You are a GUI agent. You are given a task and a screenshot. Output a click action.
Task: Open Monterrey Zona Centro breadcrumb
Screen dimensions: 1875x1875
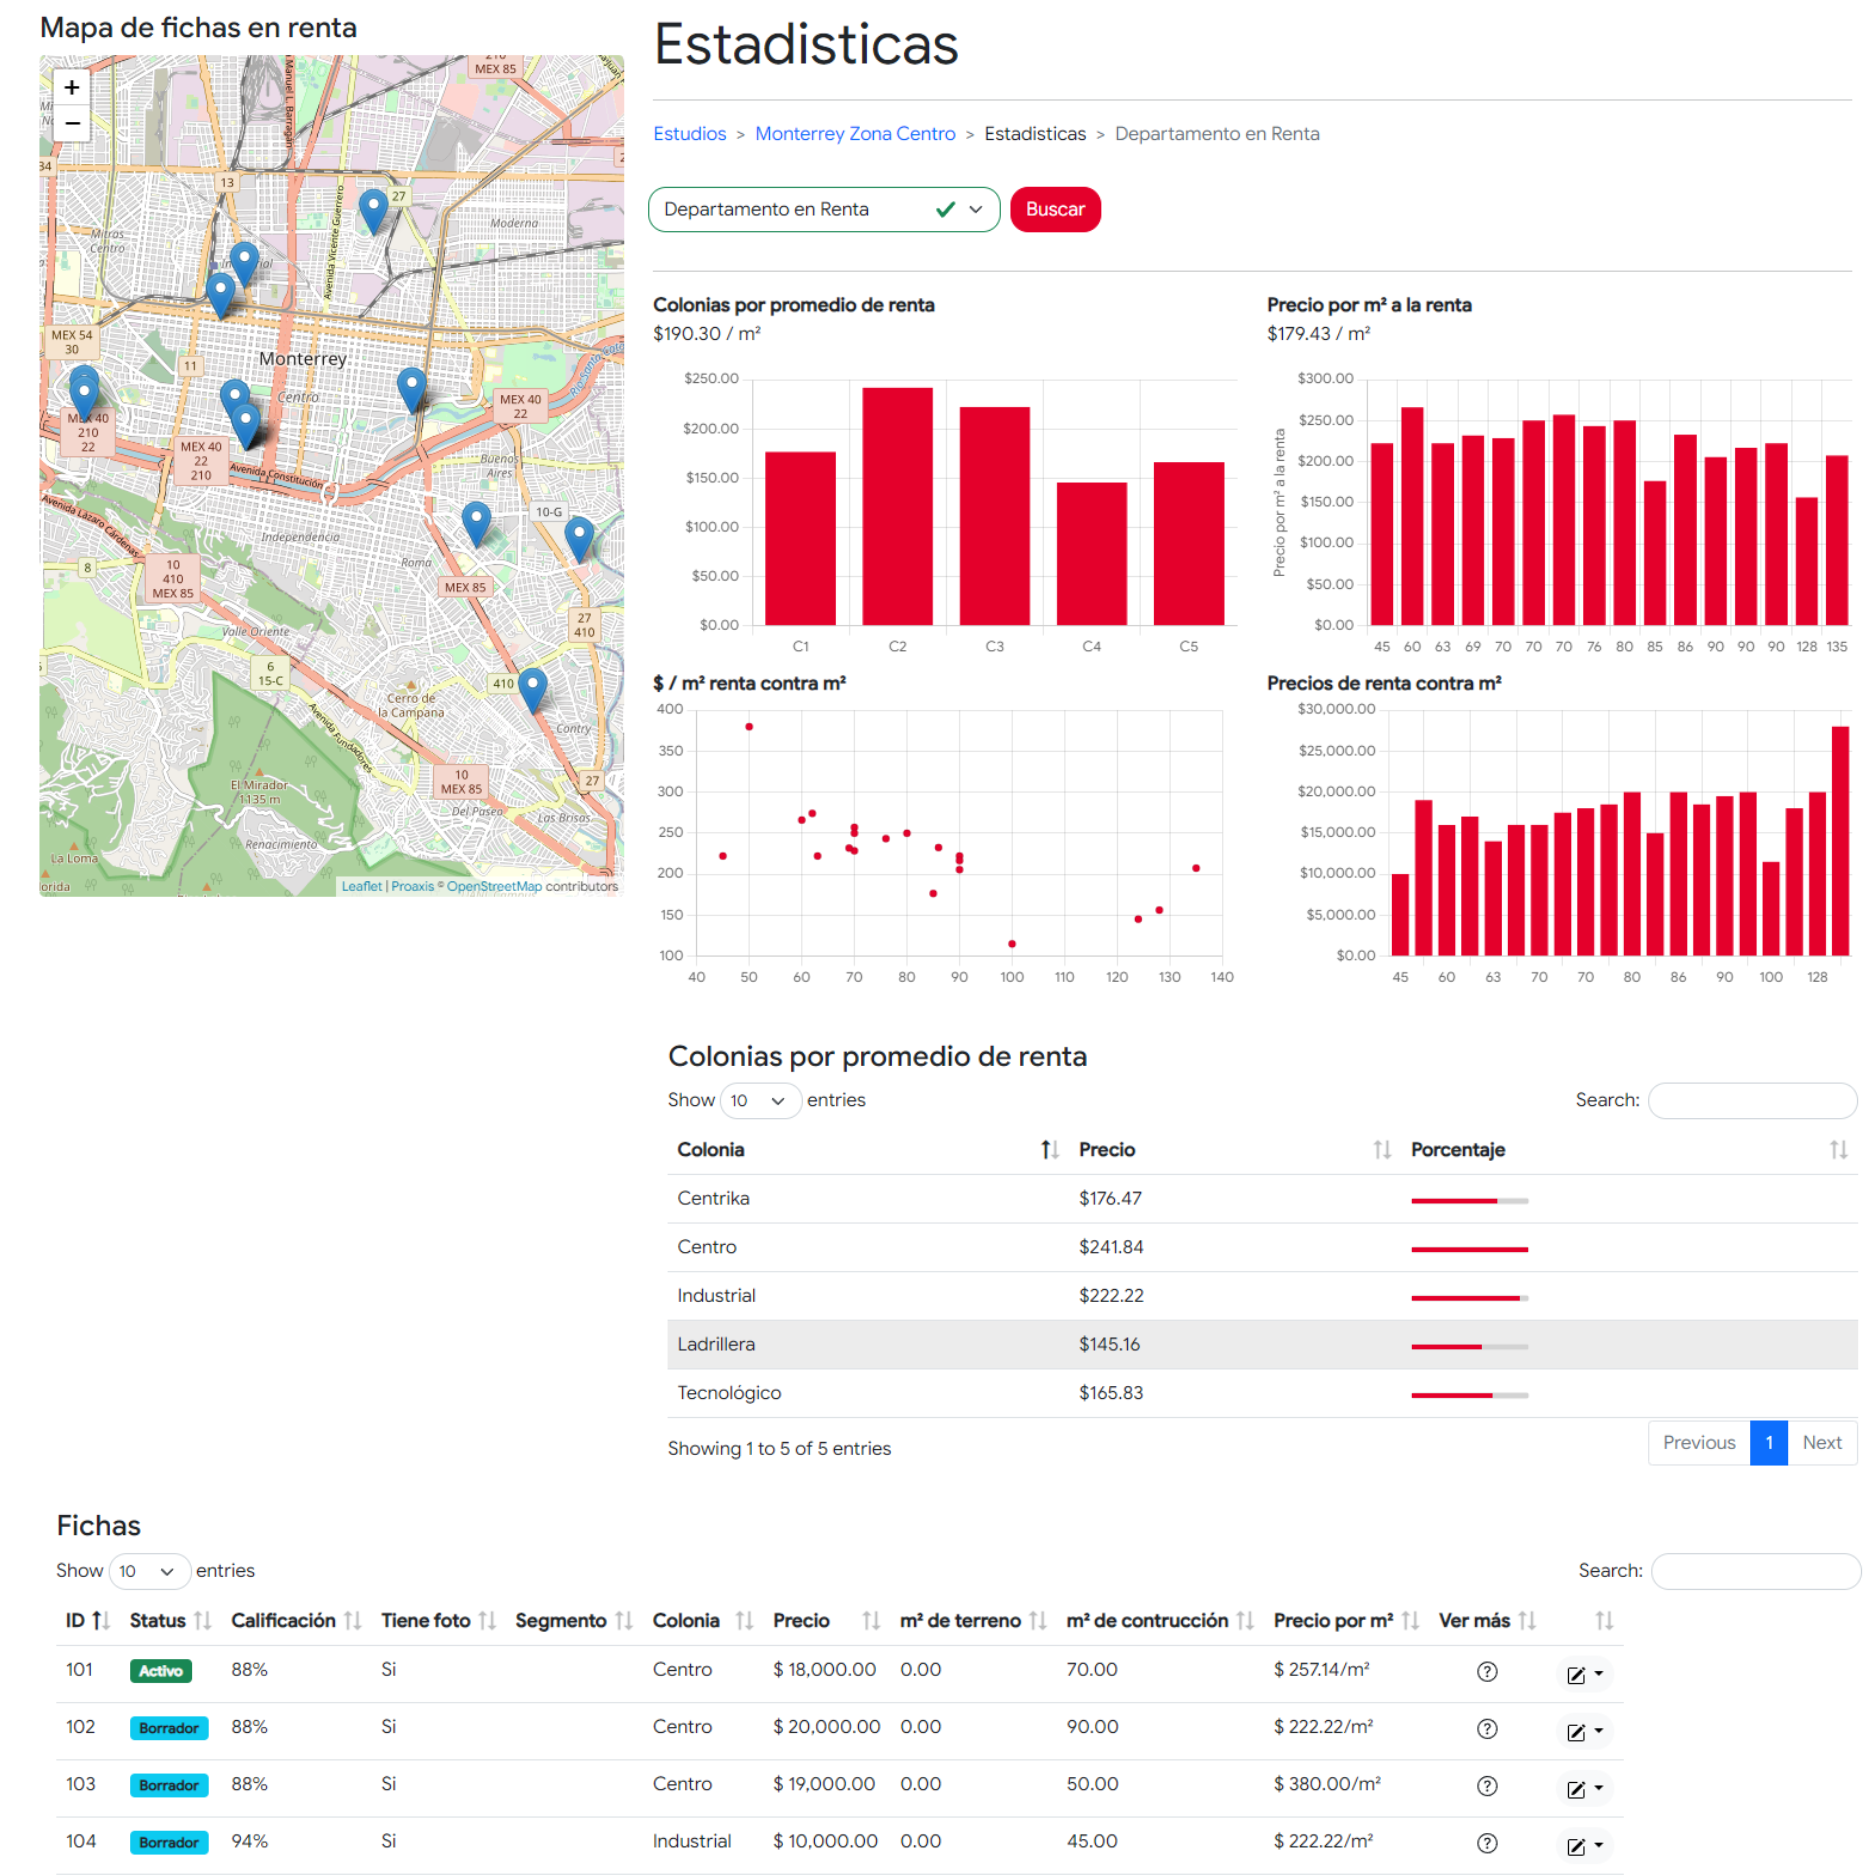[x=854, y=134]
